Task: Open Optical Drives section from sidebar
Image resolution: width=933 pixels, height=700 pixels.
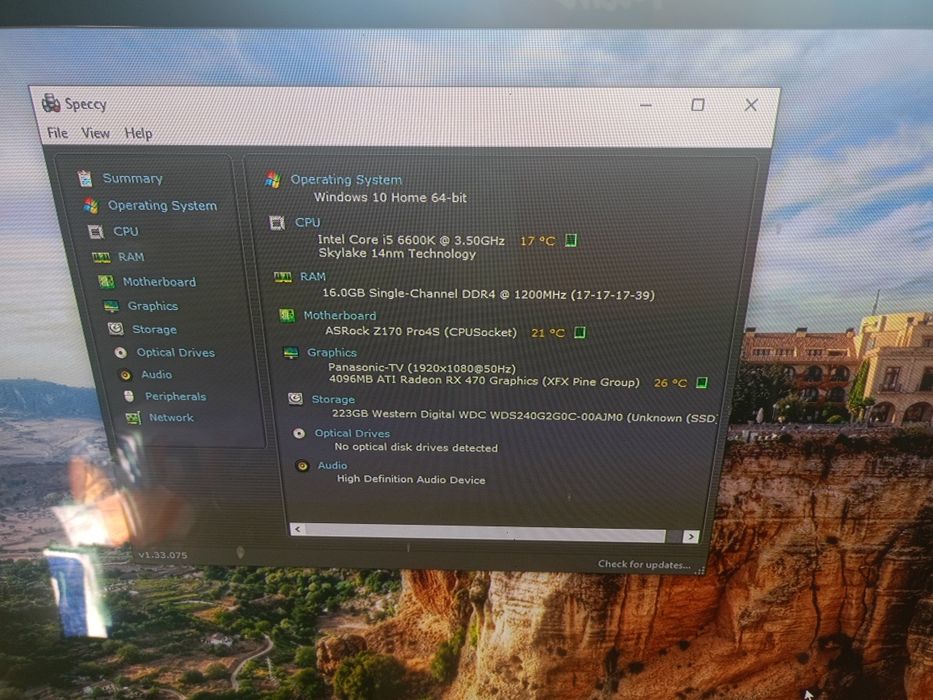Action: point(176,352)
